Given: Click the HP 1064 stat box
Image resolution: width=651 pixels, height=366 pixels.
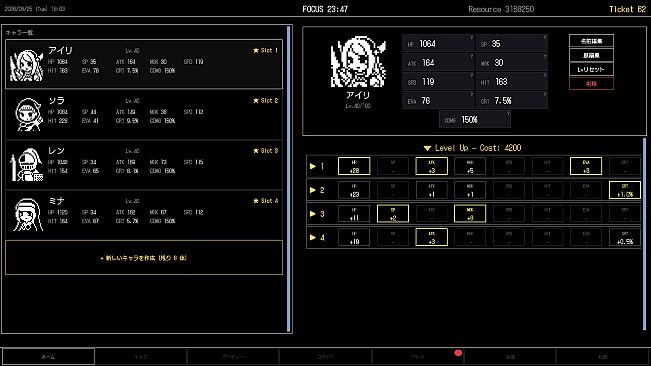Looking at the screenshot, I should [x=438, y=44].
